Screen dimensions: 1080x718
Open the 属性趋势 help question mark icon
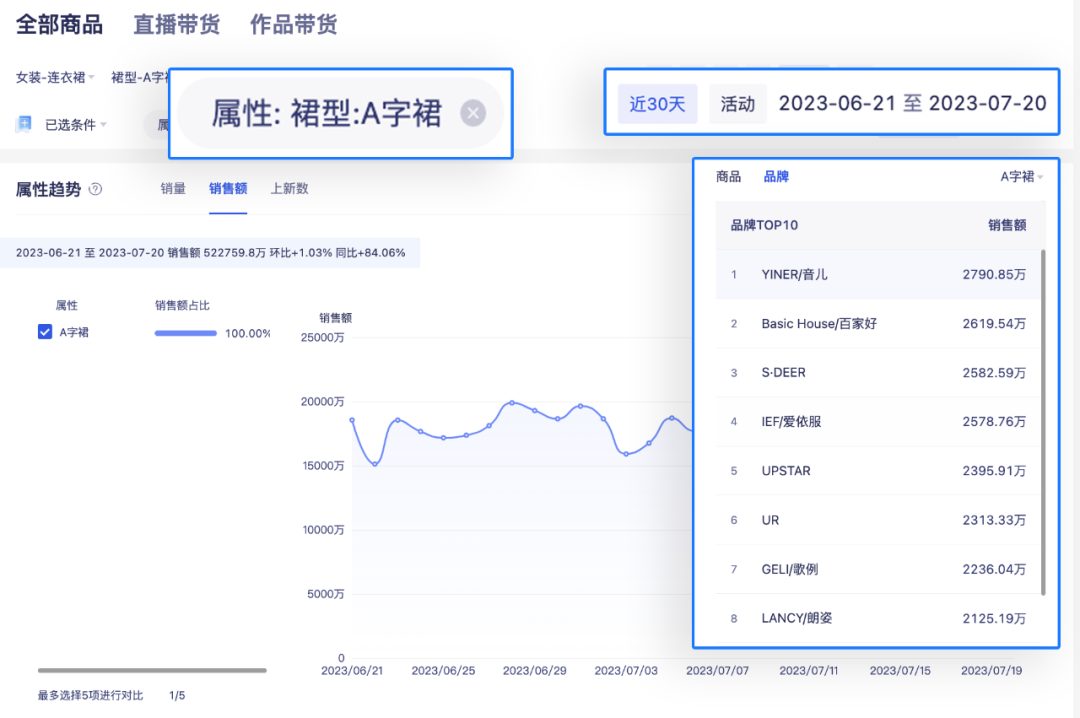click(96, 189)
